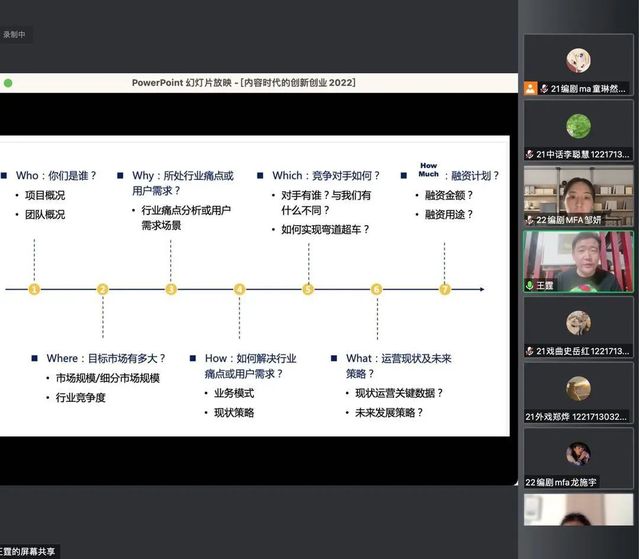Image resolution: width=639 pixels, height=559 pixels.
Task: Click the orange host icon on first participant
Action: [x=530, y=89]
